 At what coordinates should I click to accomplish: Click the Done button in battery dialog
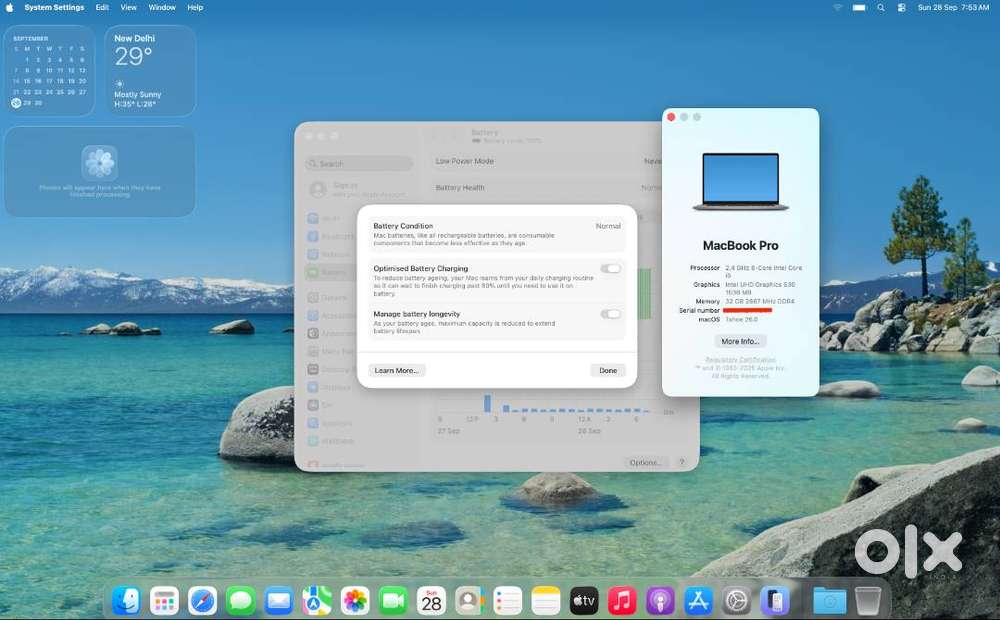tap(608, 370)
